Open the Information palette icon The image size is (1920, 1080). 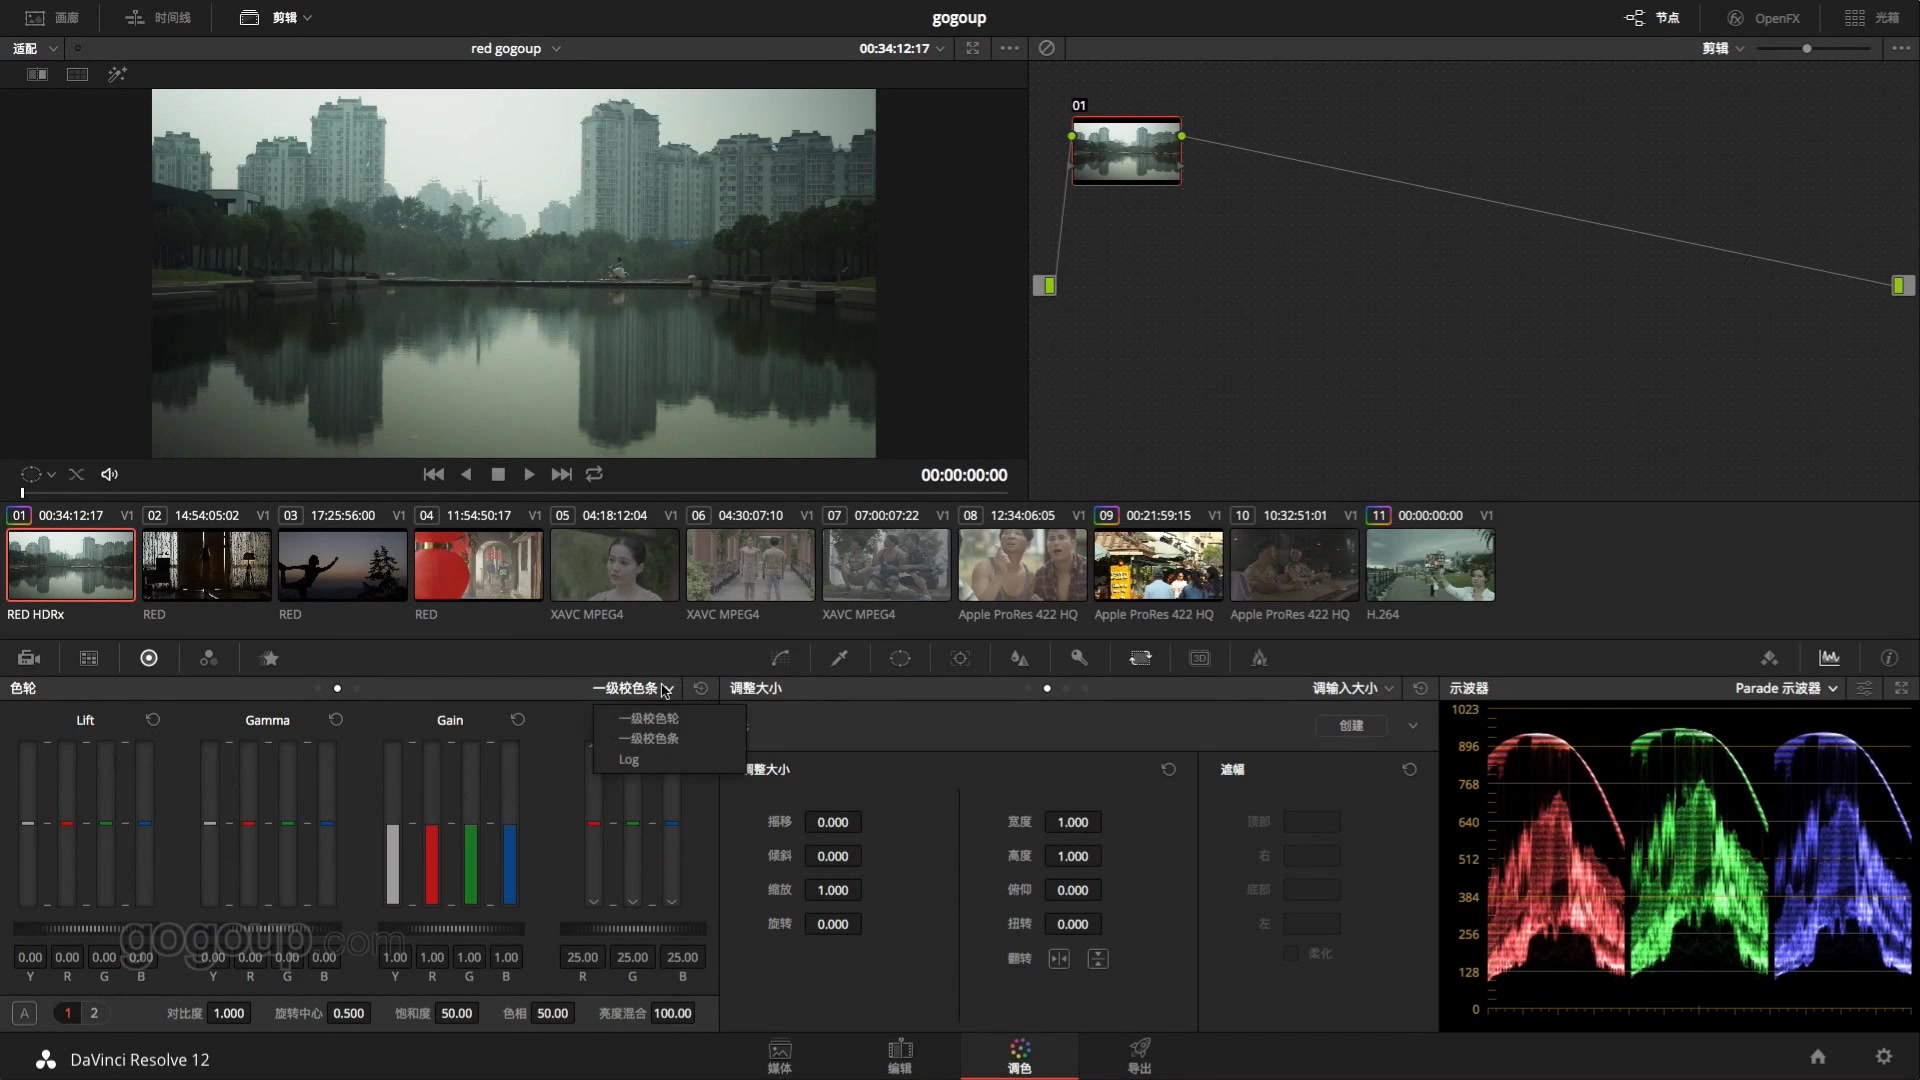(x=1889, y=658)
